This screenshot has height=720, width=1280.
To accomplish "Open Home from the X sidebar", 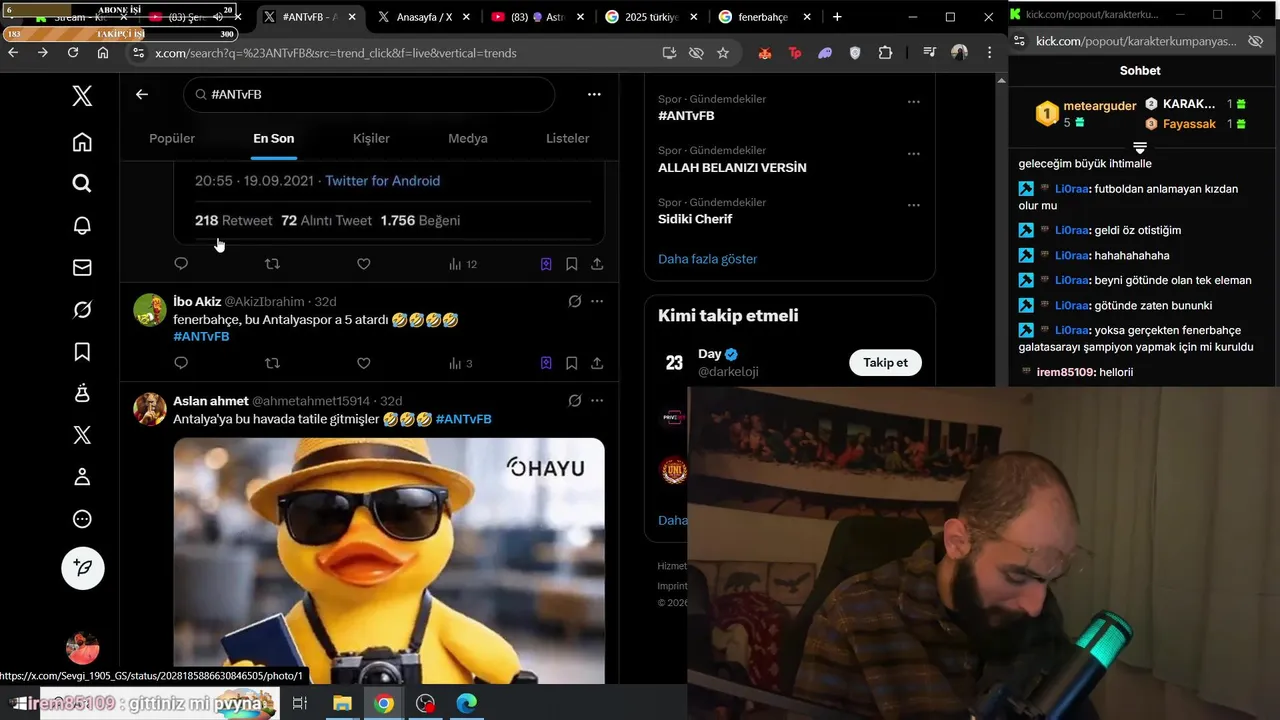I will point(82,142).
